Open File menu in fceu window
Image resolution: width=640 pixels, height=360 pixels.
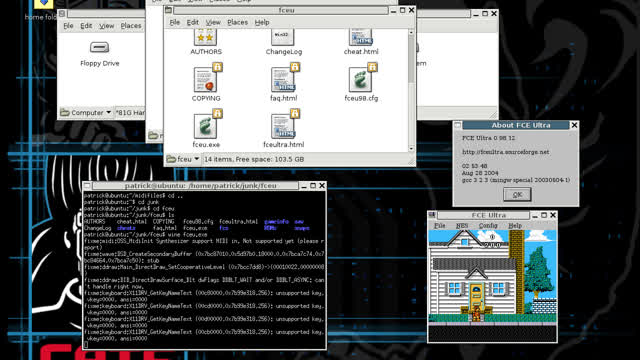point(175,22)
